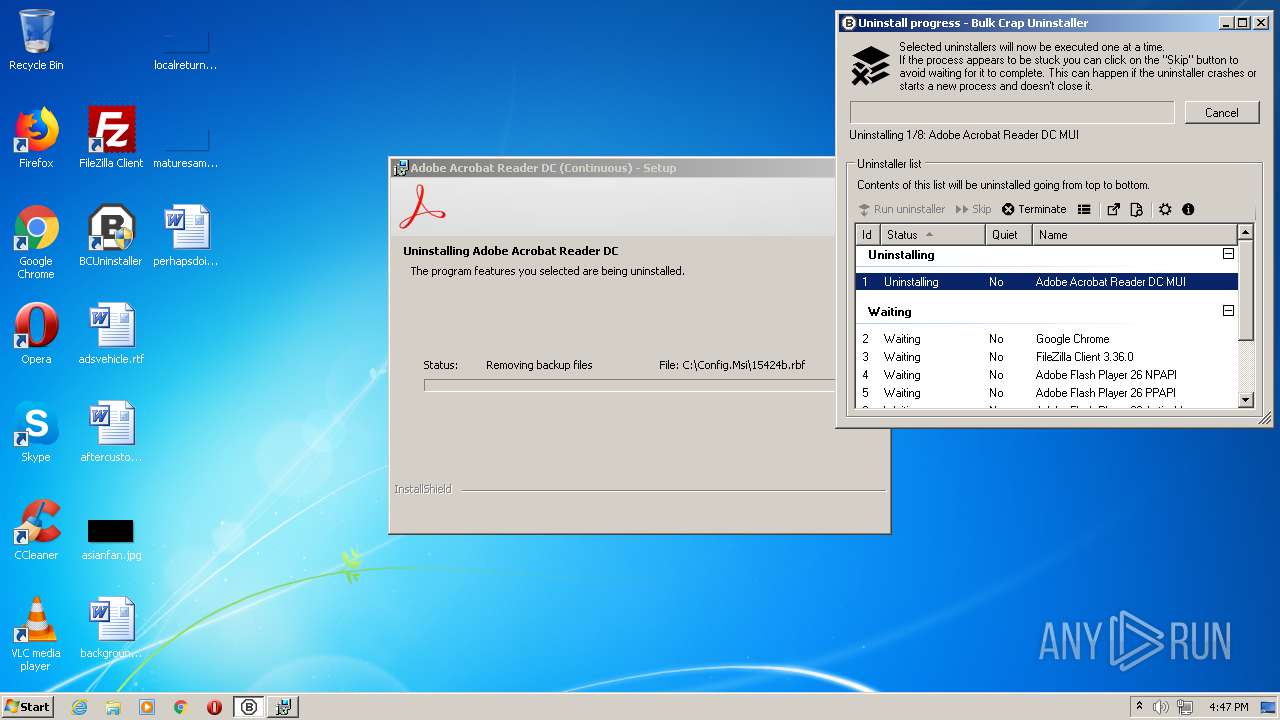Screen dimensions: 1280x720
Task: Sort list by Status column
Action: tap(932, 235)
